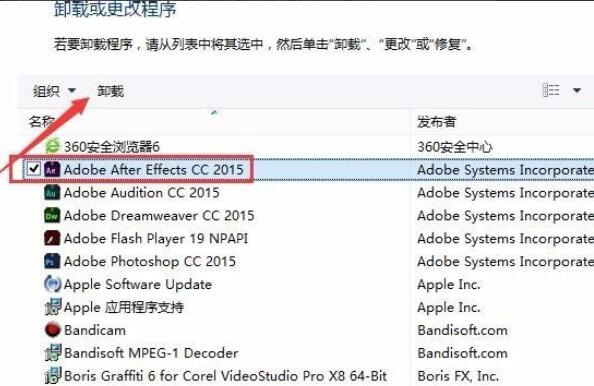Viewport: 594px width, 386px height.
Task: Select Adobe Audition CC 2015
Action: (141, 193)
